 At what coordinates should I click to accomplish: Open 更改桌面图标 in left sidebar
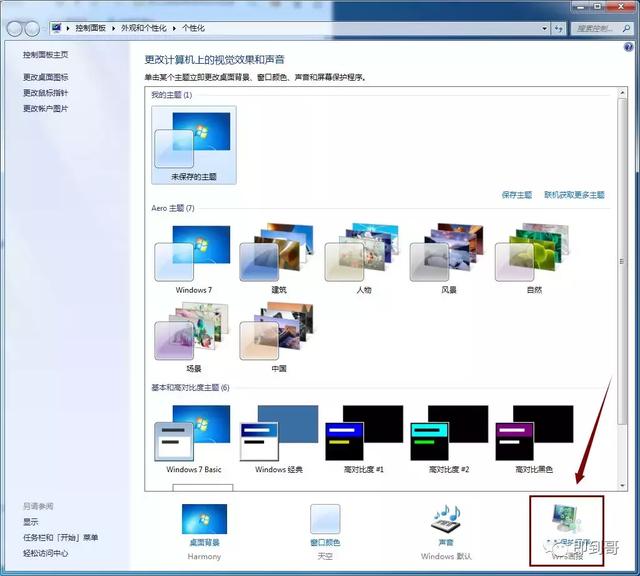coord(46,77)
